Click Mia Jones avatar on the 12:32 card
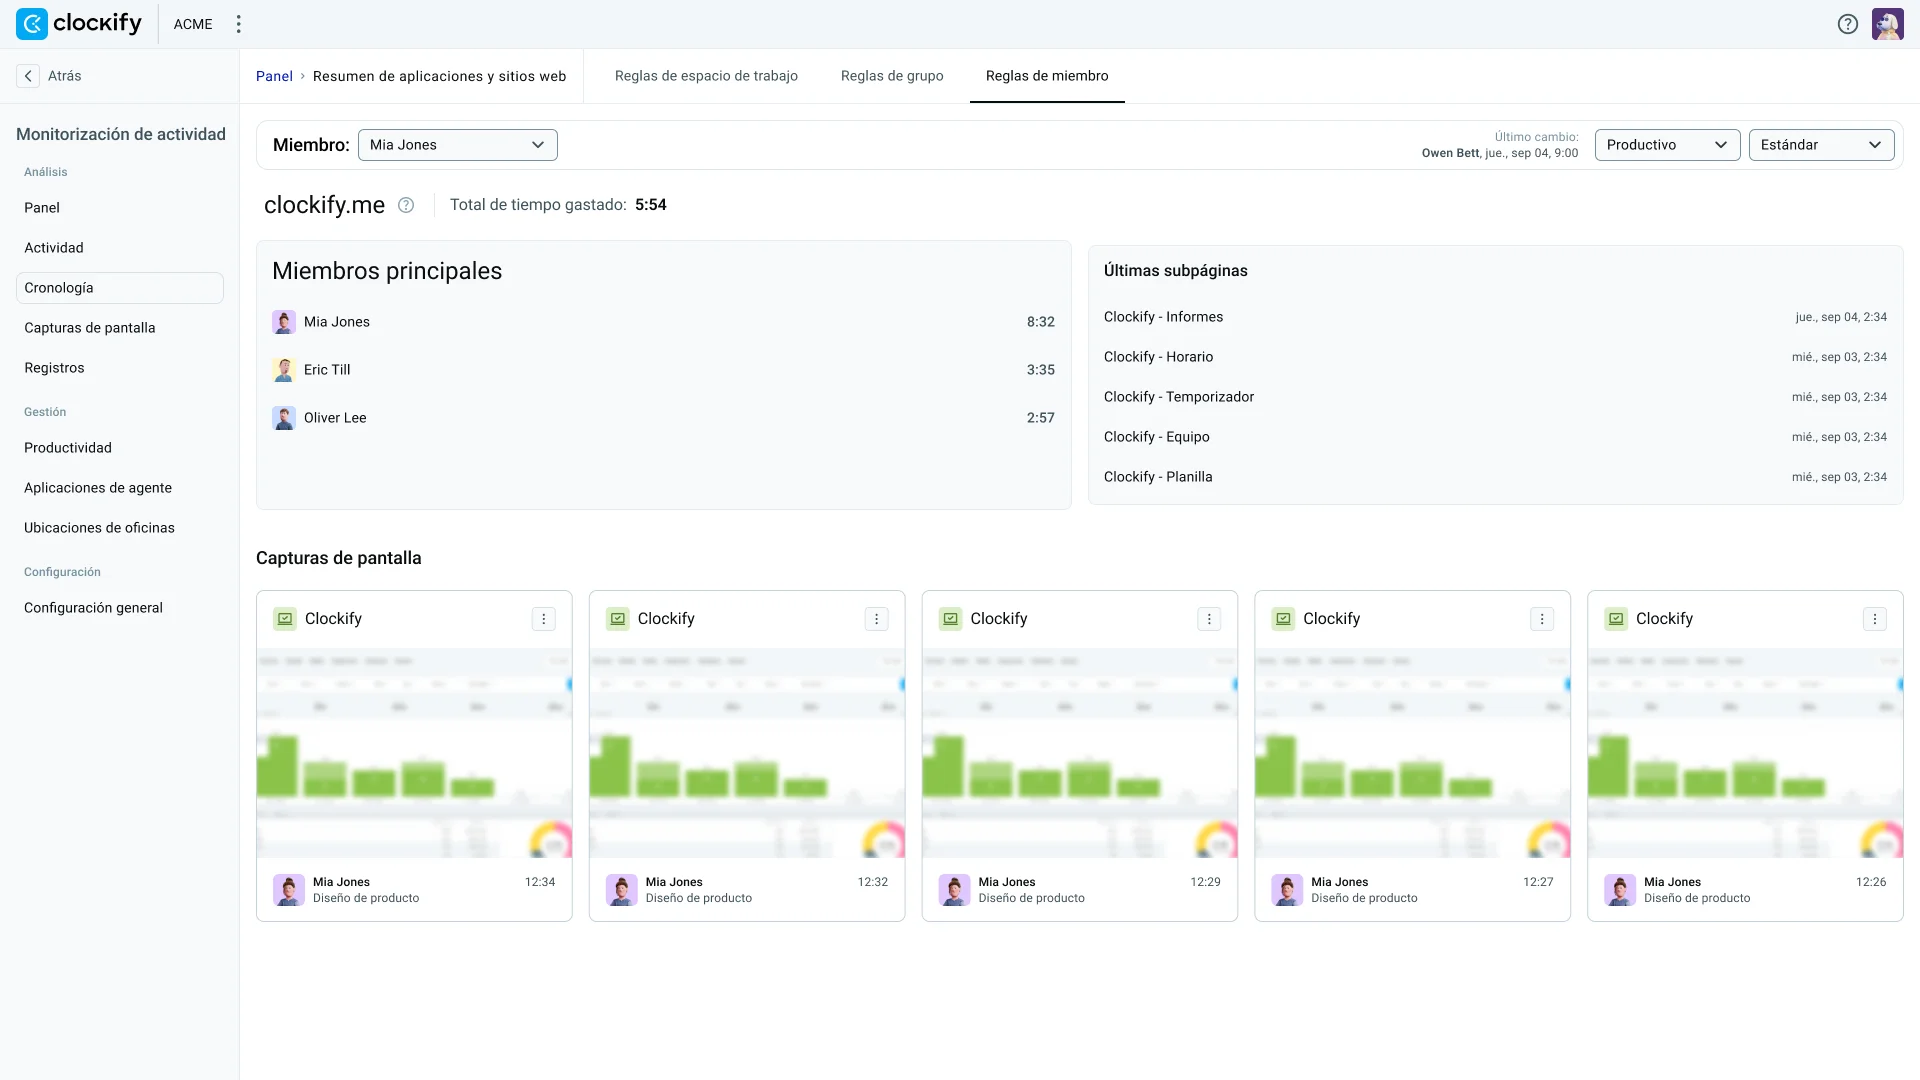The height and width of the screenshot is (1080, 1920). [x=622, y=890]
